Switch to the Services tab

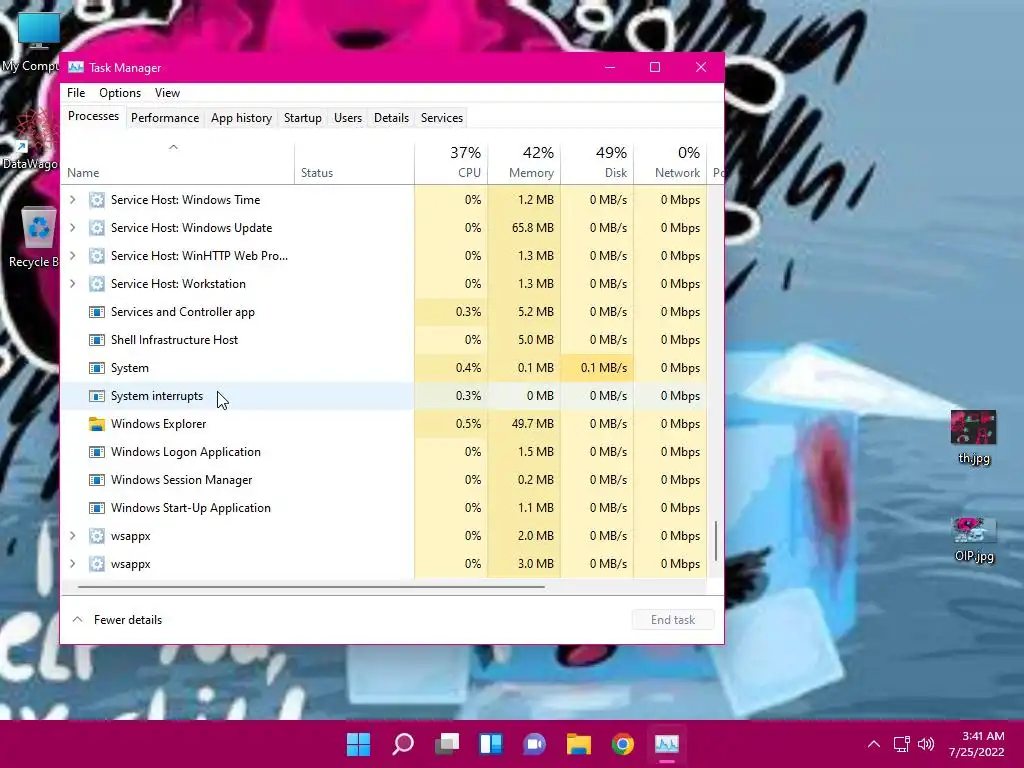[x=441, y=118]
